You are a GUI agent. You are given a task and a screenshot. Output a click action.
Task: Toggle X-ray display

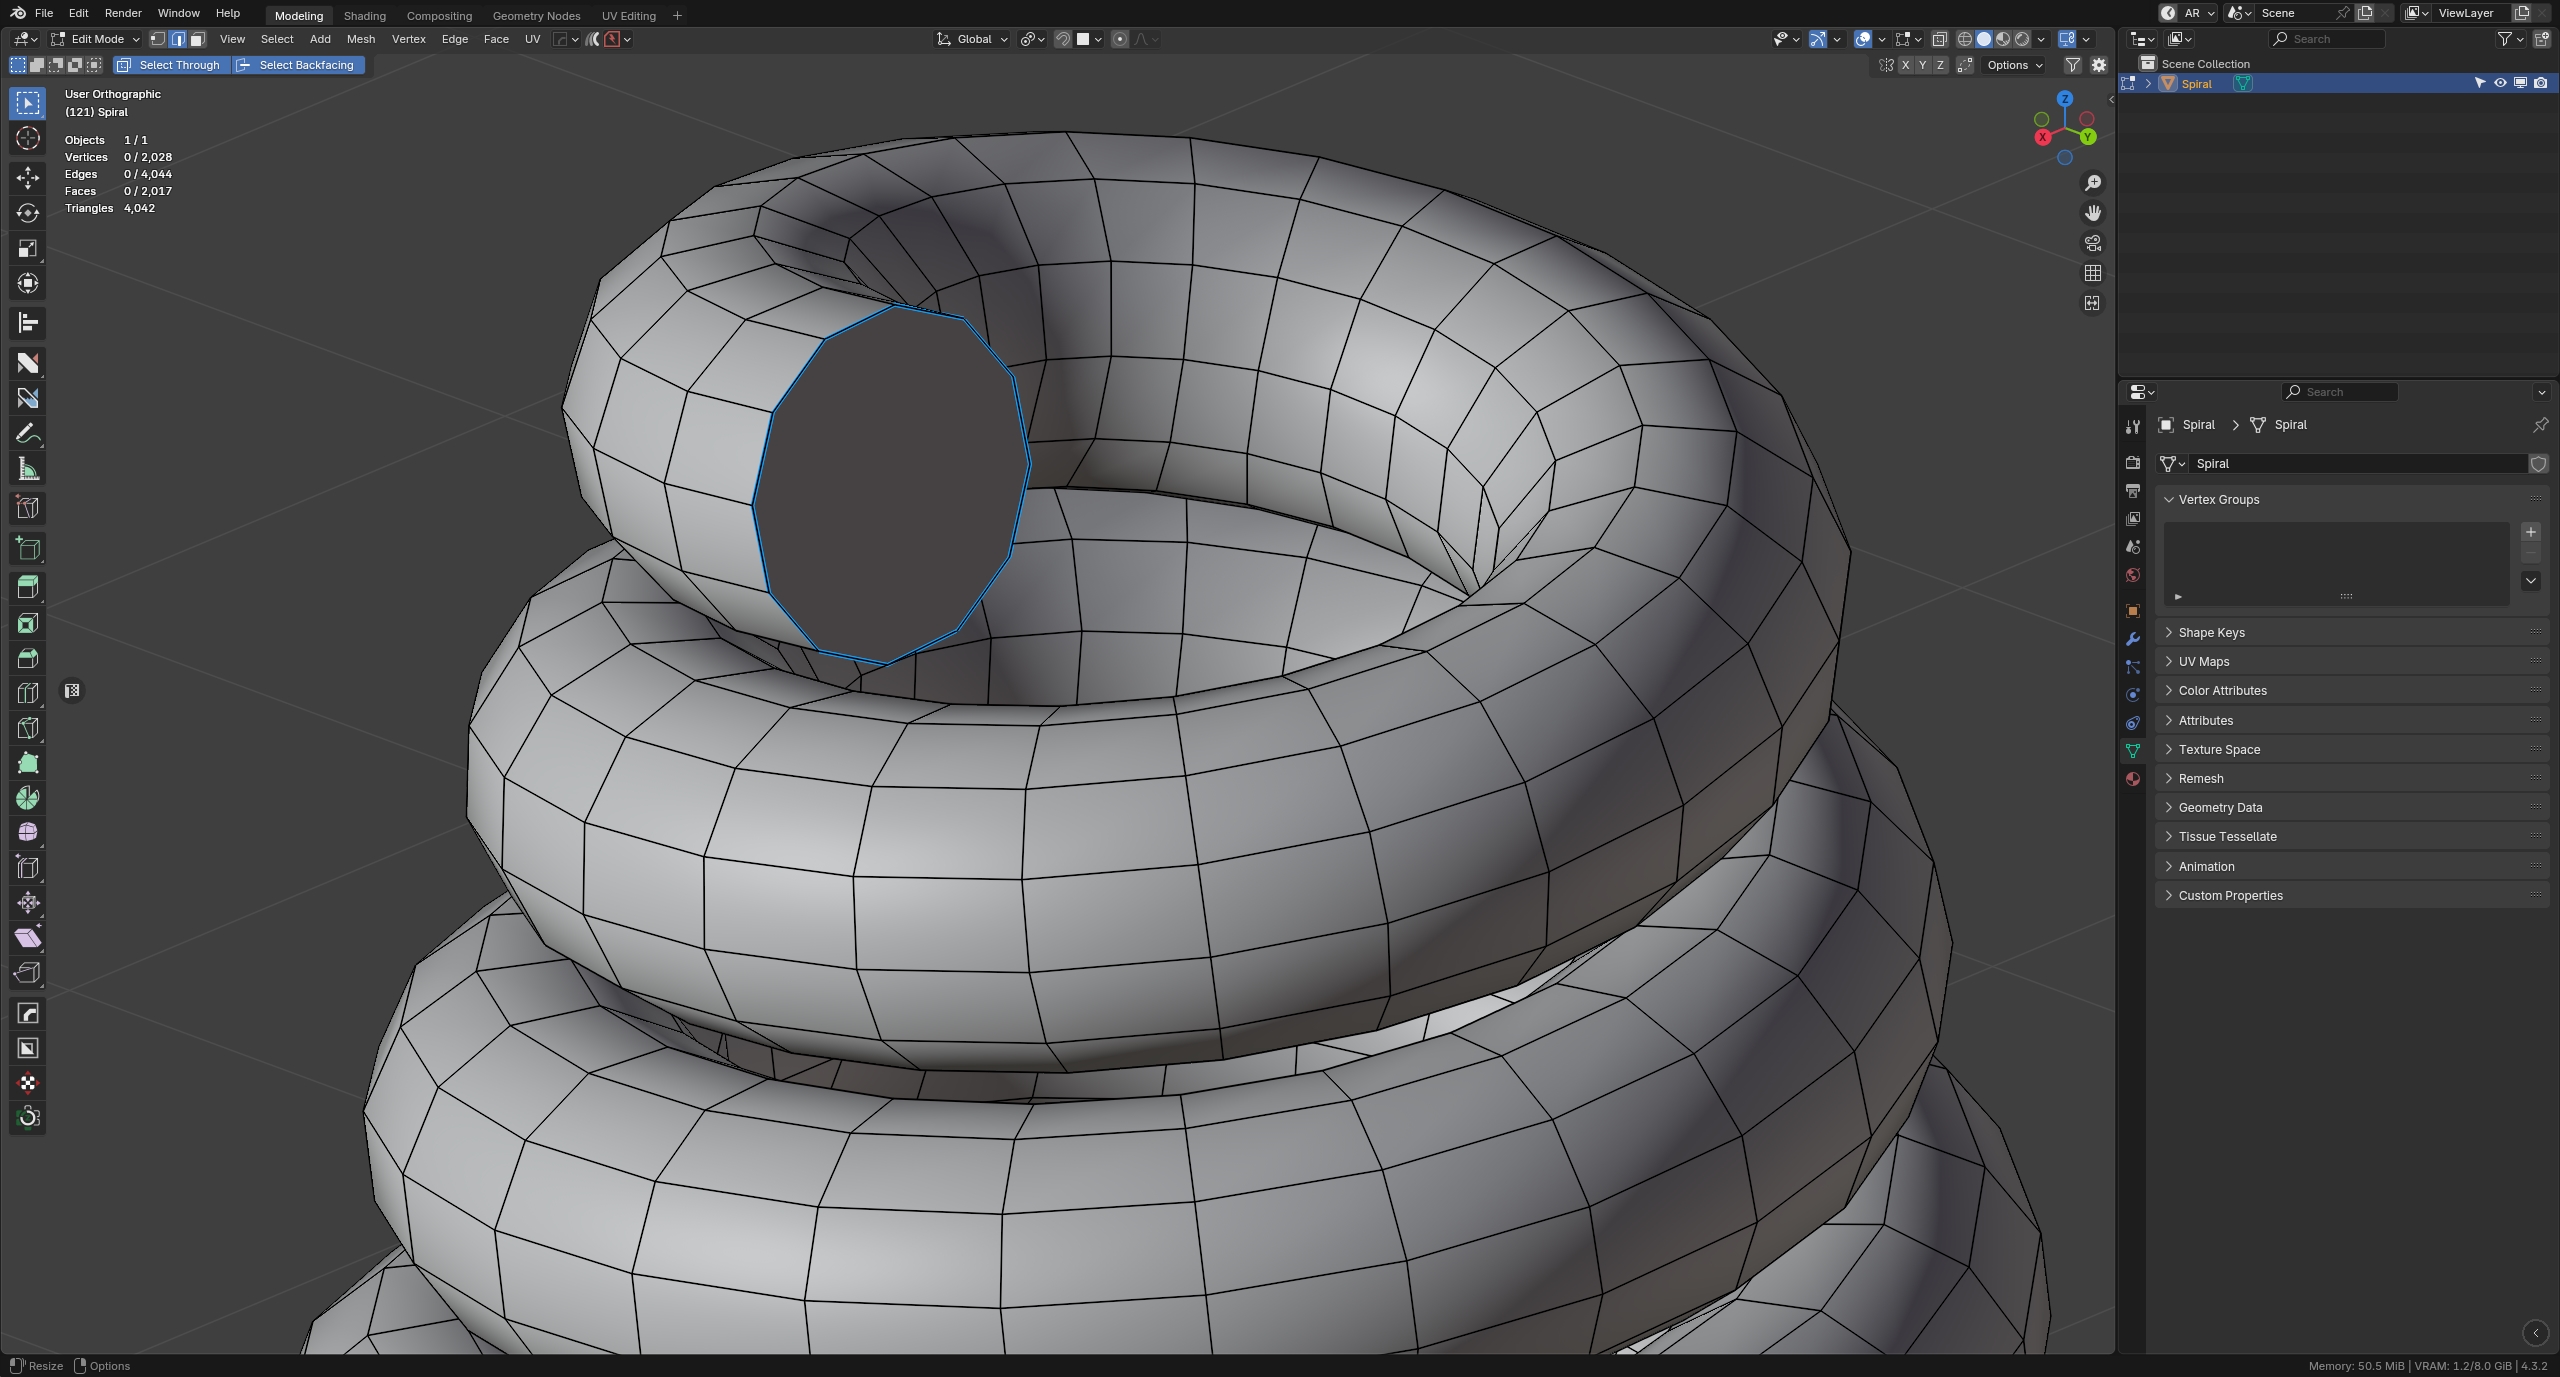[1939, 39]
